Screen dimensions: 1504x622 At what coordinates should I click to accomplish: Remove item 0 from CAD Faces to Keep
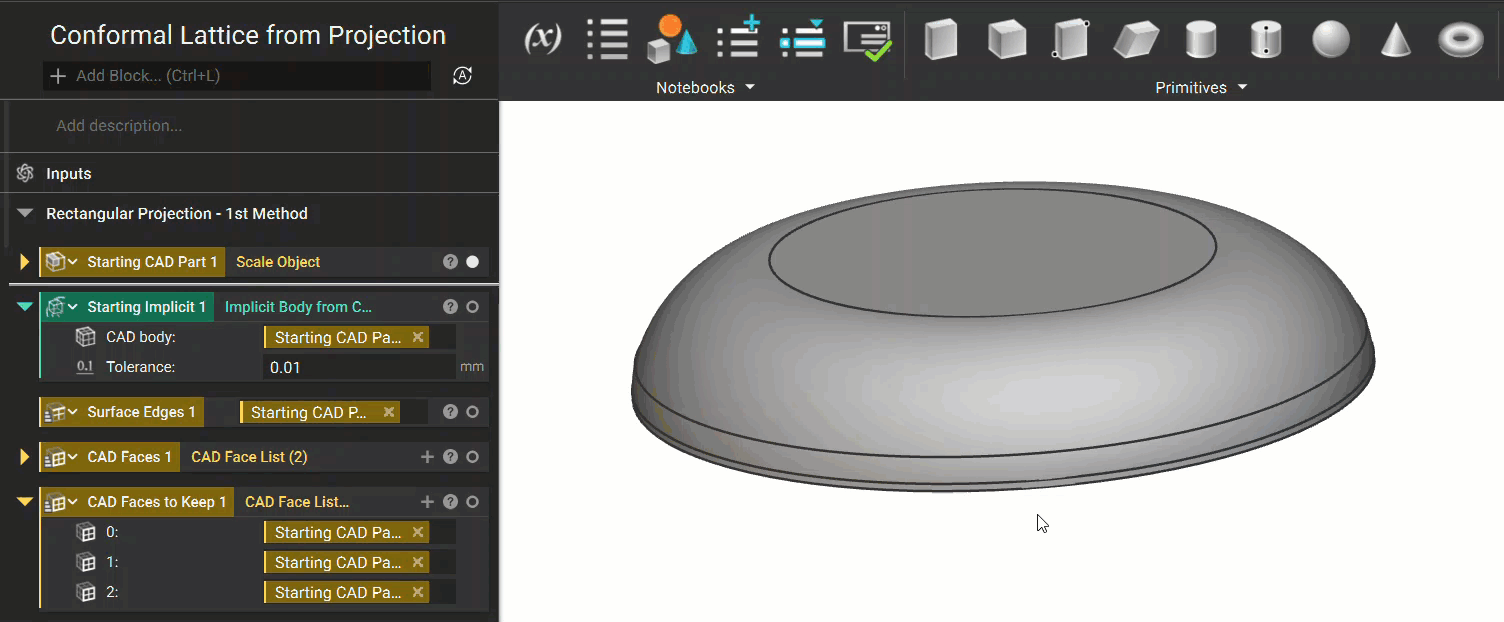418,532
